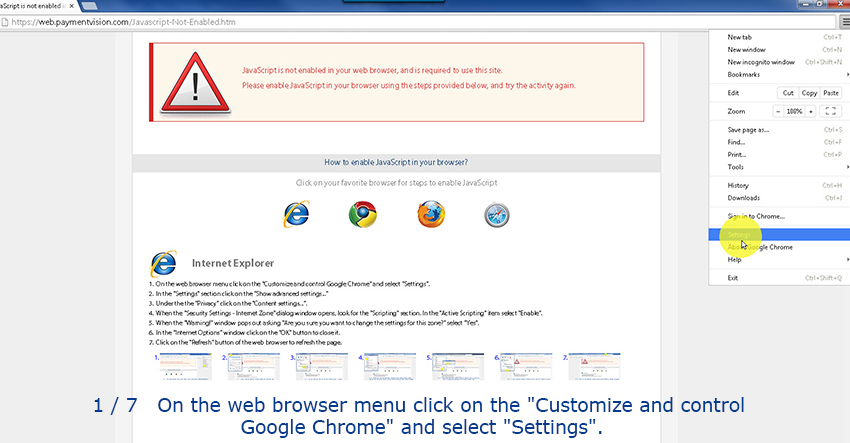Close the JavaScript not enabled tab
Image resolution: width=850 pixels, height=443 pixels.
[x=72, y=6]
